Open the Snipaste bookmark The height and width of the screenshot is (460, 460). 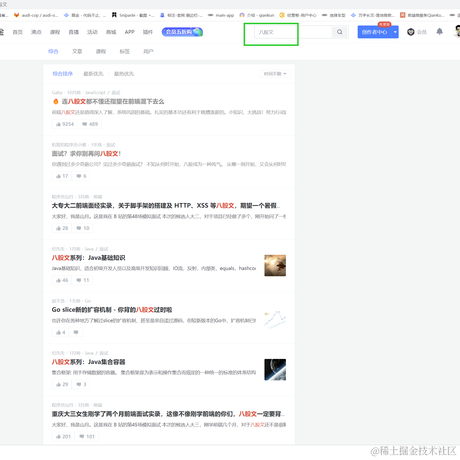pyautogui.click(x=133, y=15)
